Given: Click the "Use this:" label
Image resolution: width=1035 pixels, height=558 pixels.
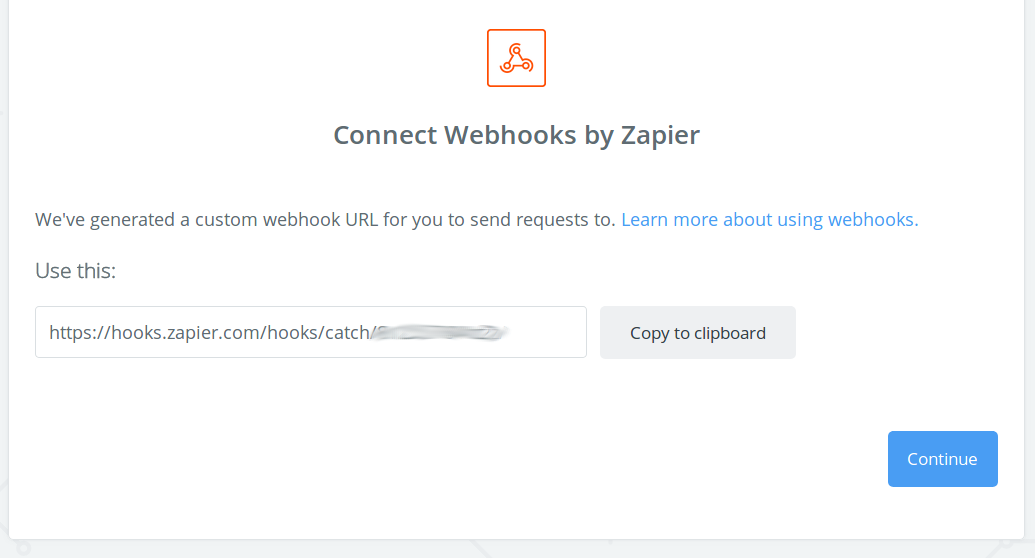Looking at the screenshot, I should coord(75,271).
